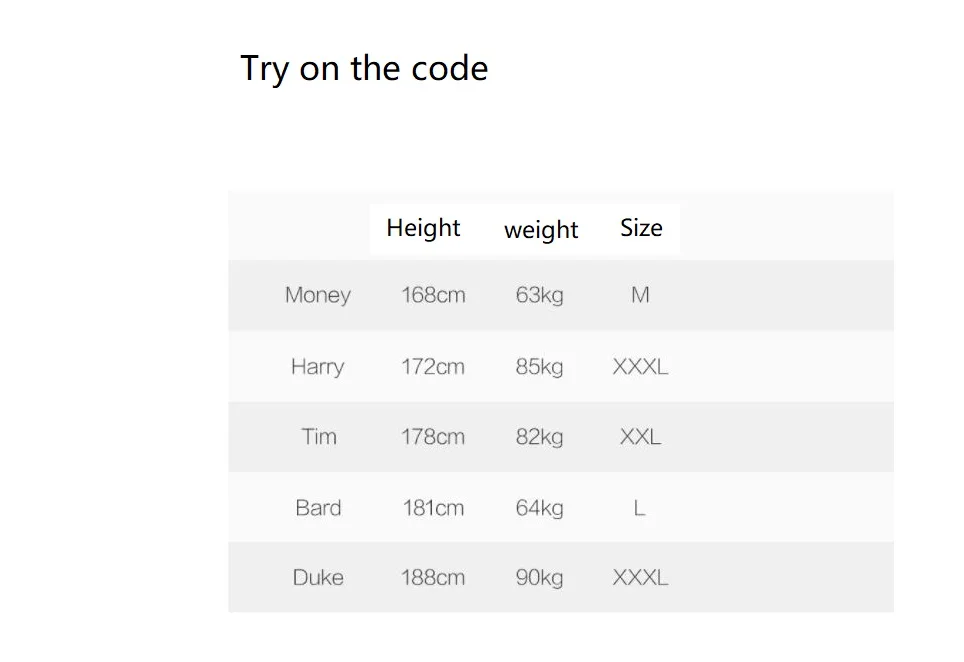Click the M size in Money's row
The image size is (964, 662).
coord(640,295)
